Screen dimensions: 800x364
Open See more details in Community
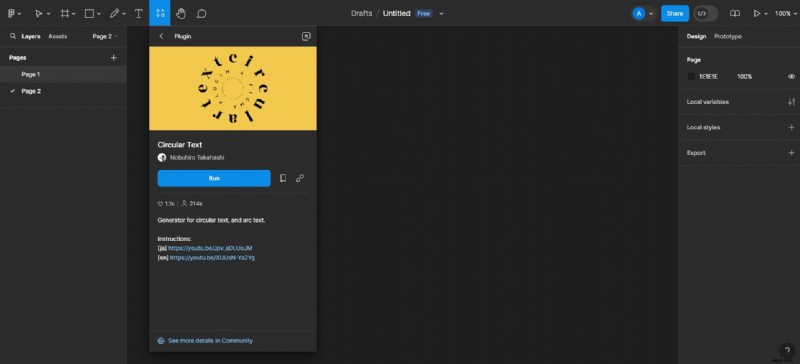[x=205, y=341]
